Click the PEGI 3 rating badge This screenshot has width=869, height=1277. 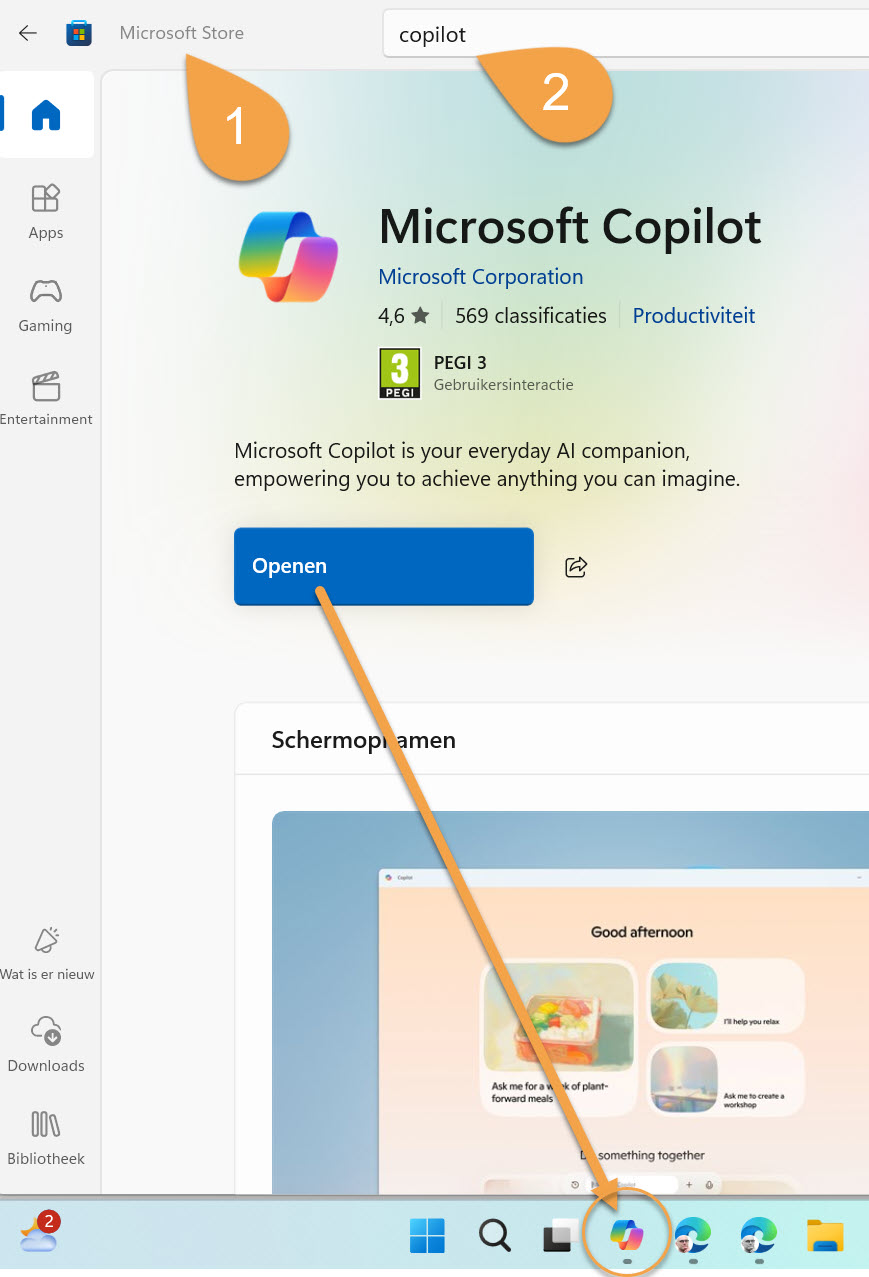(x=400, y=373)
